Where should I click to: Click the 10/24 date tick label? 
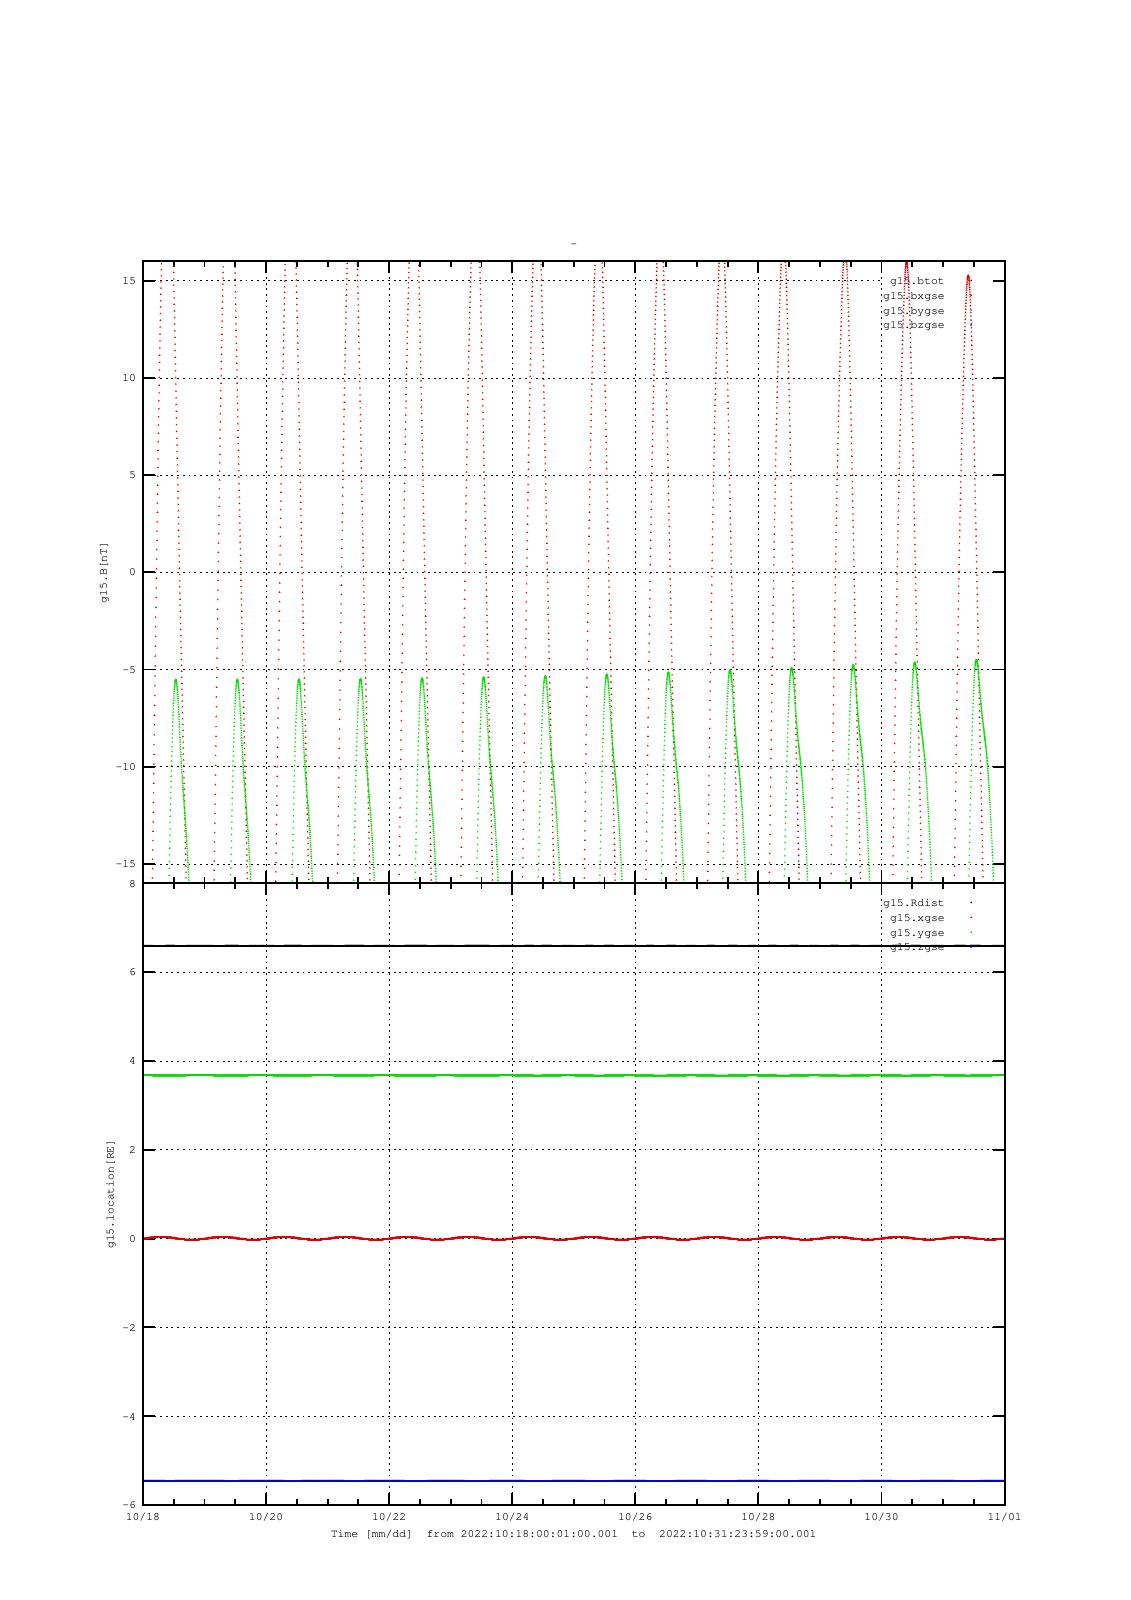(512, 1516)
